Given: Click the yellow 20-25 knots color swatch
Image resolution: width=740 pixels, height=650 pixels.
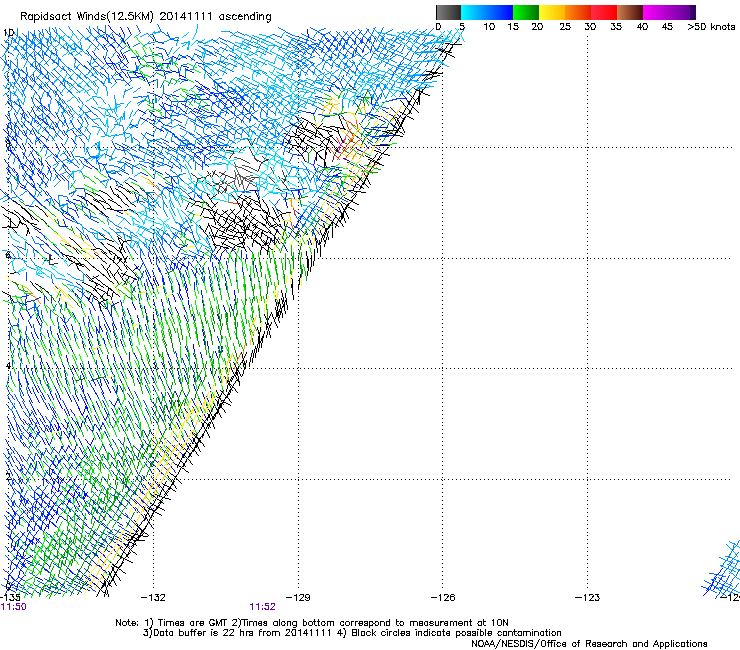Looking at the screenshot, I should pyautogui.click(x=552, y=12).
